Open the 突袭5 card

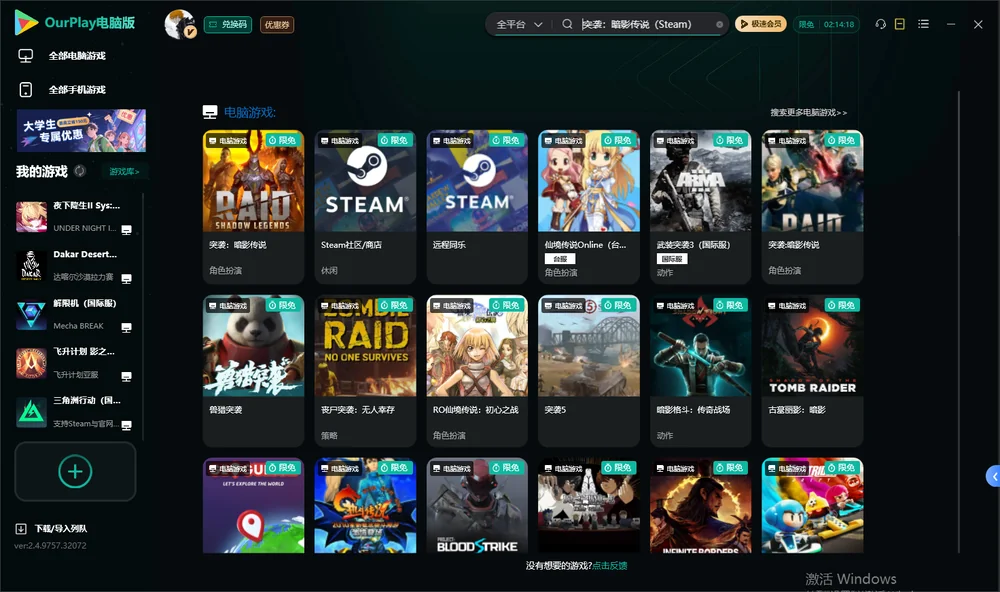589,371
